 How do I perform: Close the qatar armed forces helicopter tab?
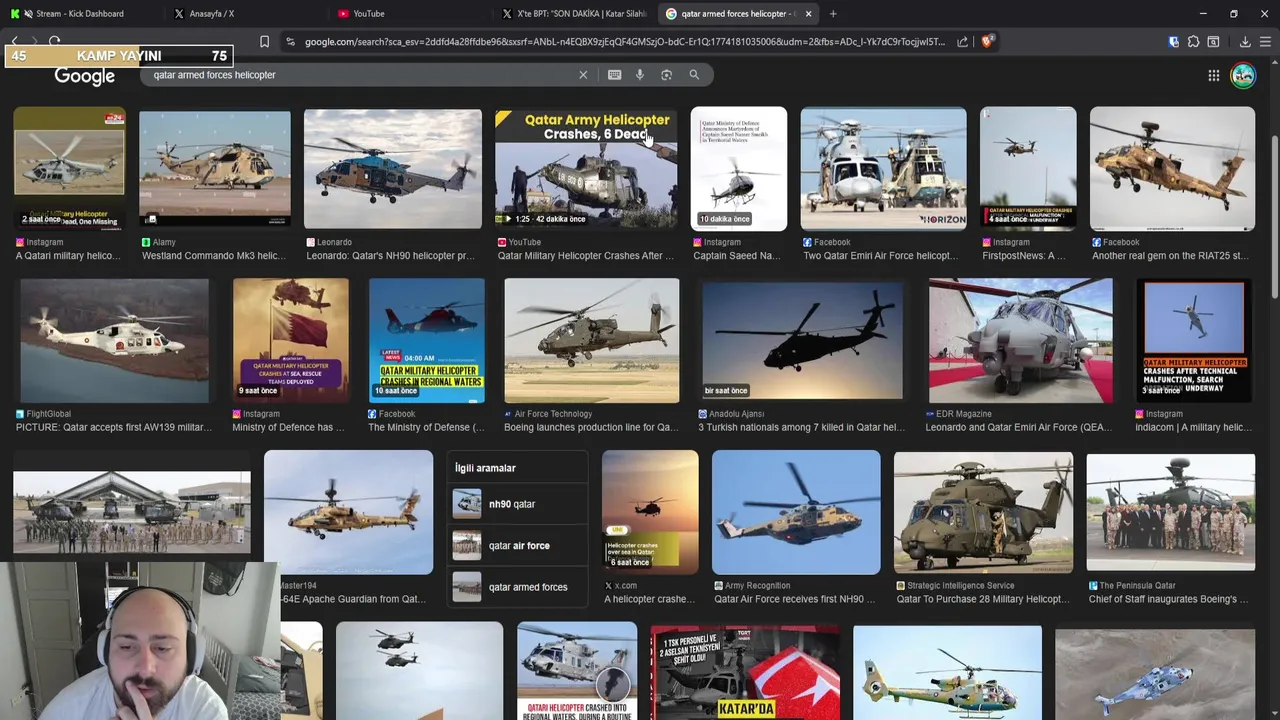click(808, 14)
